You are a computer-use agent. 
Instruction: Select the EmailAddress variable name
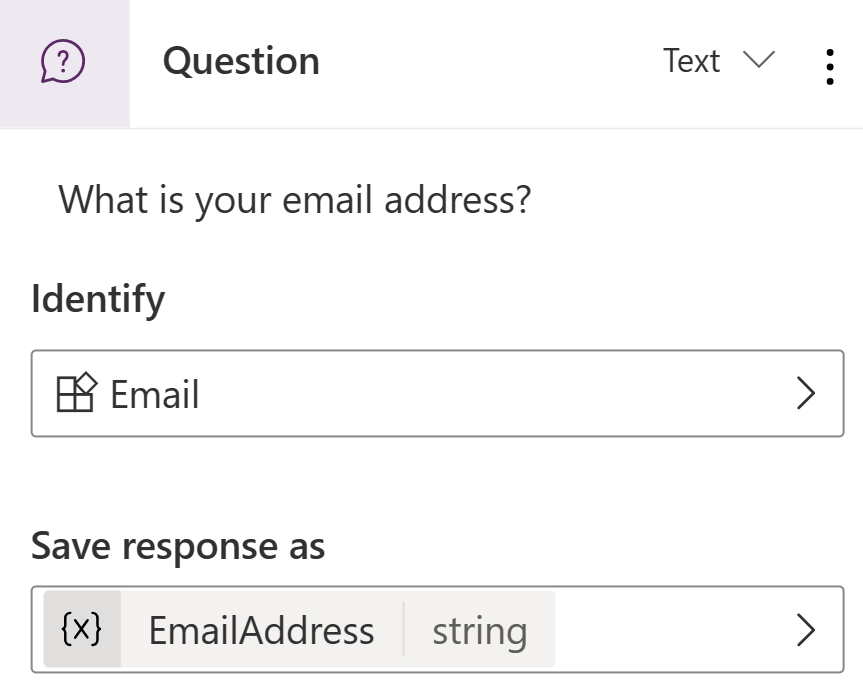(261, 631)
